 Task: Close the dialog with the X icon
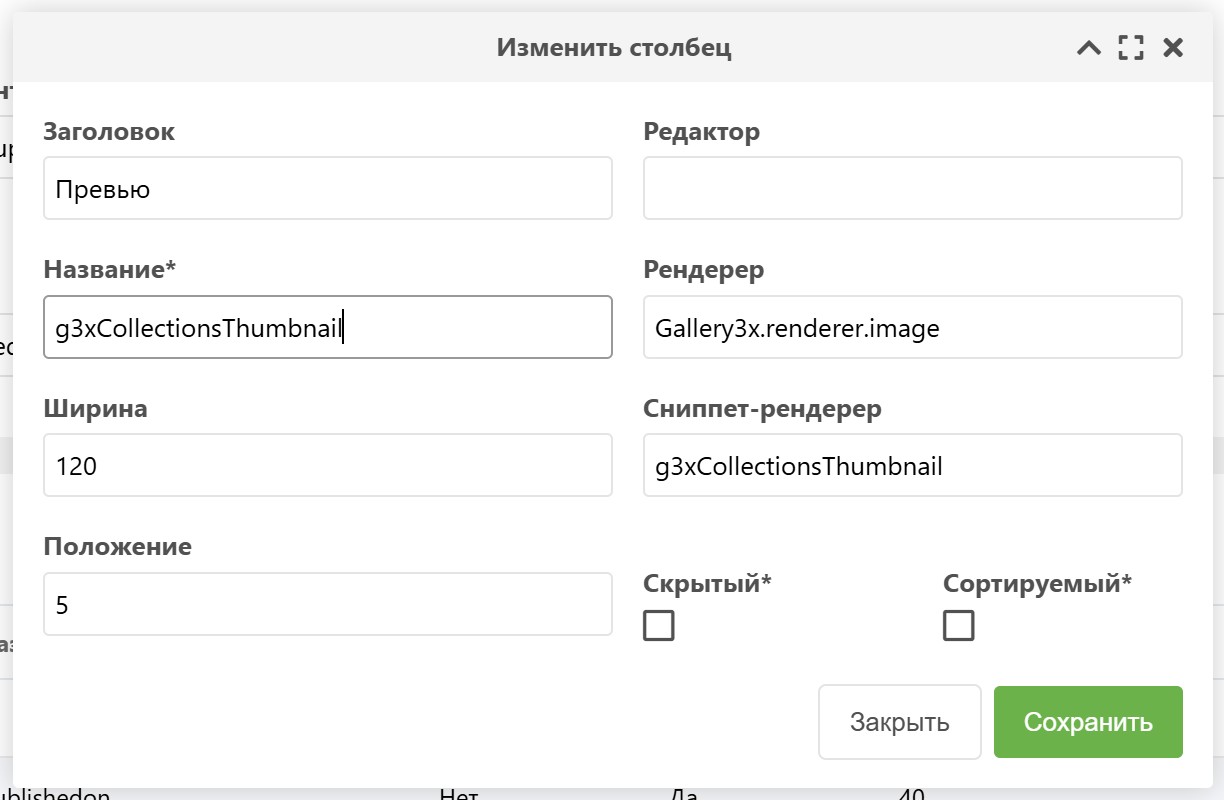click(x=1173, y=48)
